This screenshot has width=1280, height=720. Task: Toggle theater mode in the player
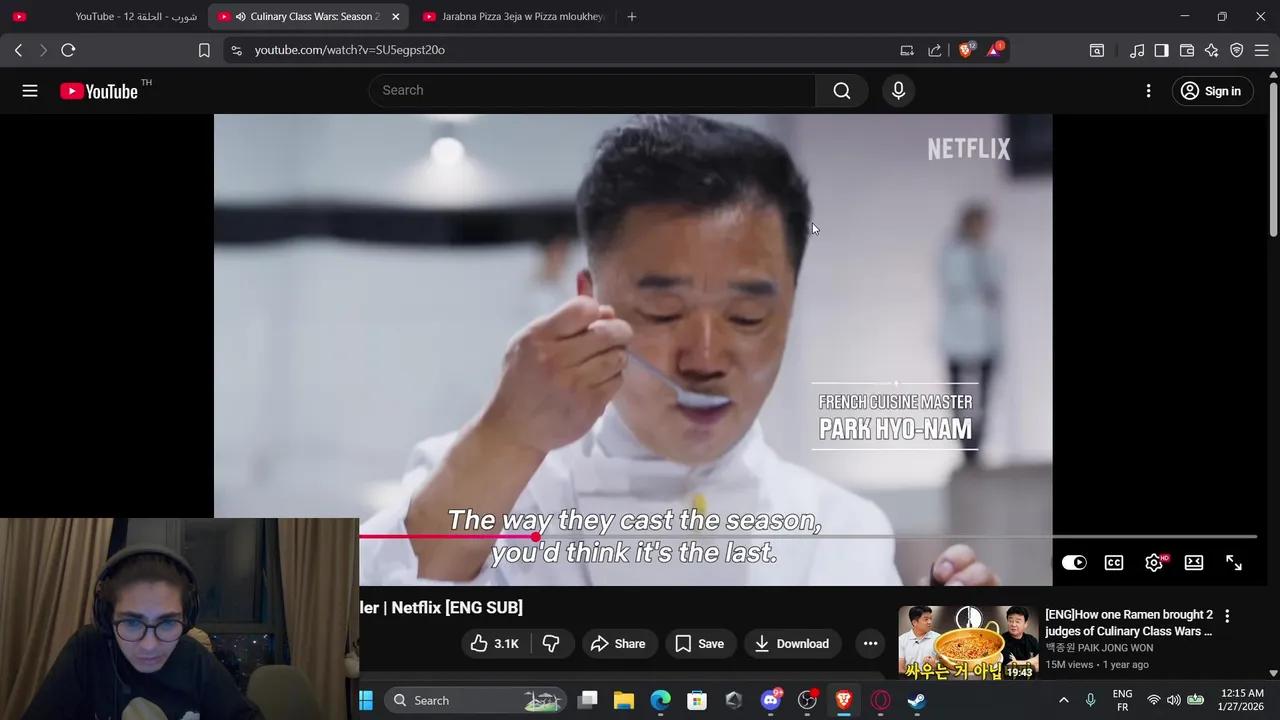click(x=1194, y=563)
